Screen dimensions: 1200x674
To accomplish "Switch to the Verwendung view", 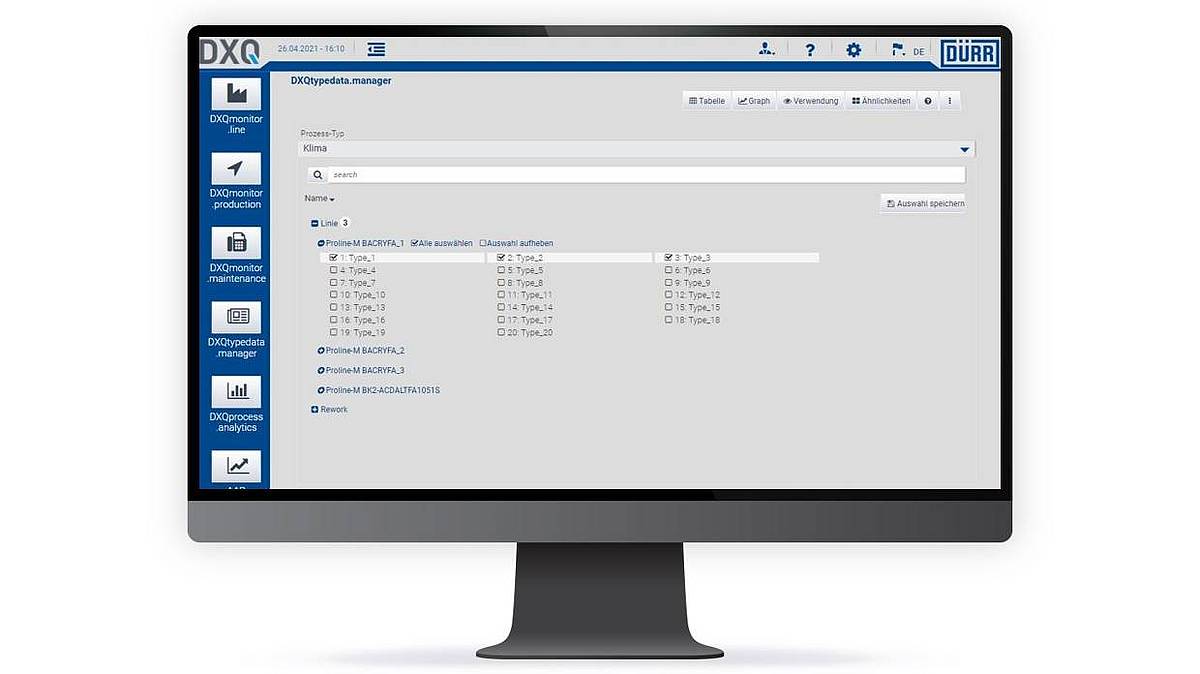I will coord(811,101).
